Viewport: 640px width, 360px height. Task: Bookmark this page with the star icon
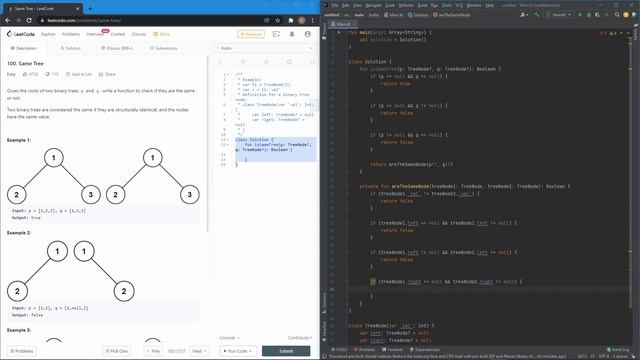click(278, 20)
